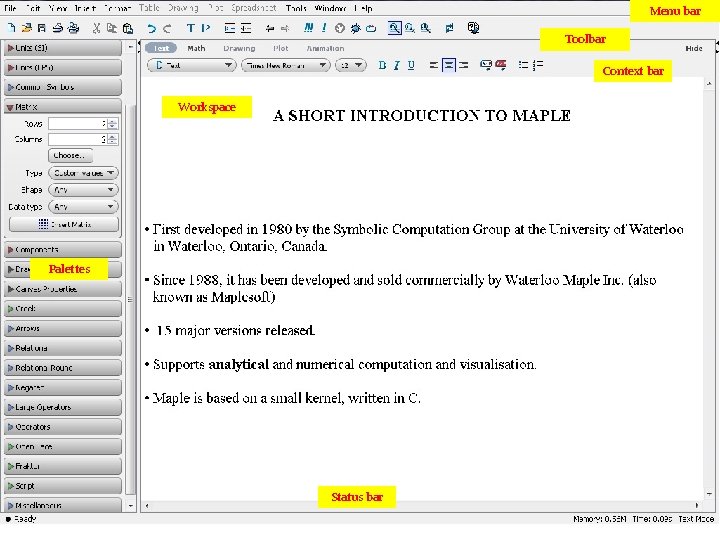720x540 pixels.
Task: Click the document title A SHORT INTRODUCTION TO MAPLE
Action: (422, 116)
